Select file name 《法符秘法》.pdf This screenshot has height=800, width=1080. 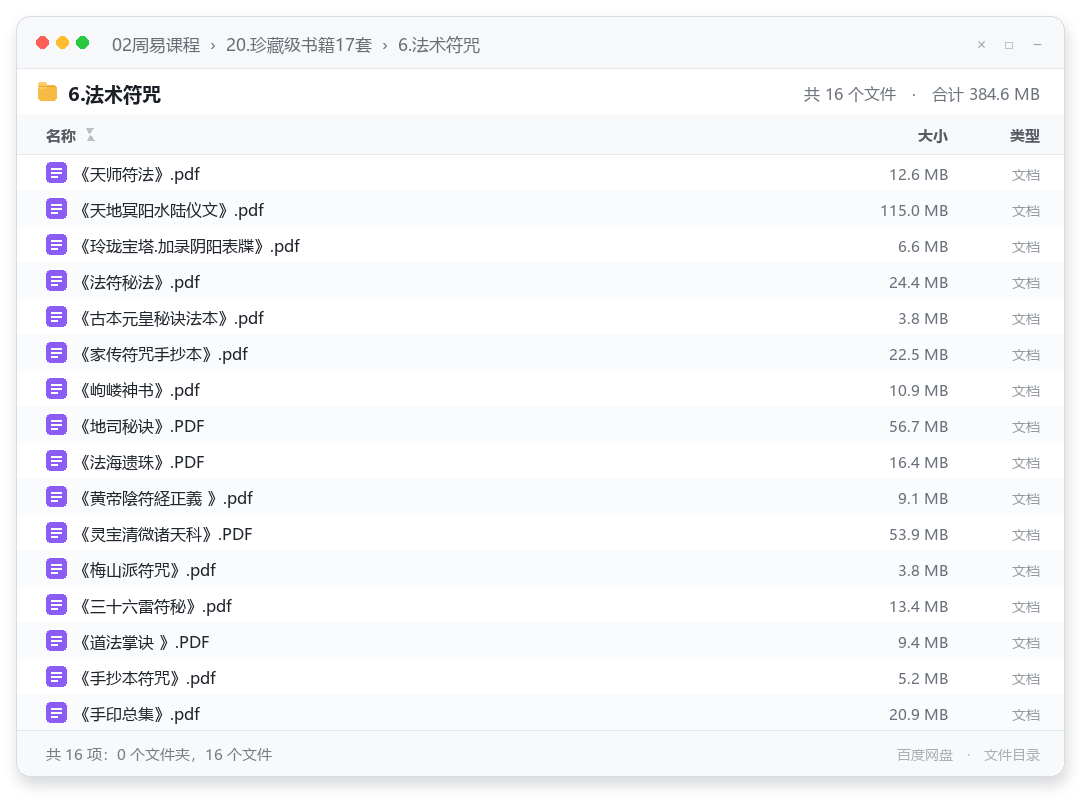[x=140, y=283]
